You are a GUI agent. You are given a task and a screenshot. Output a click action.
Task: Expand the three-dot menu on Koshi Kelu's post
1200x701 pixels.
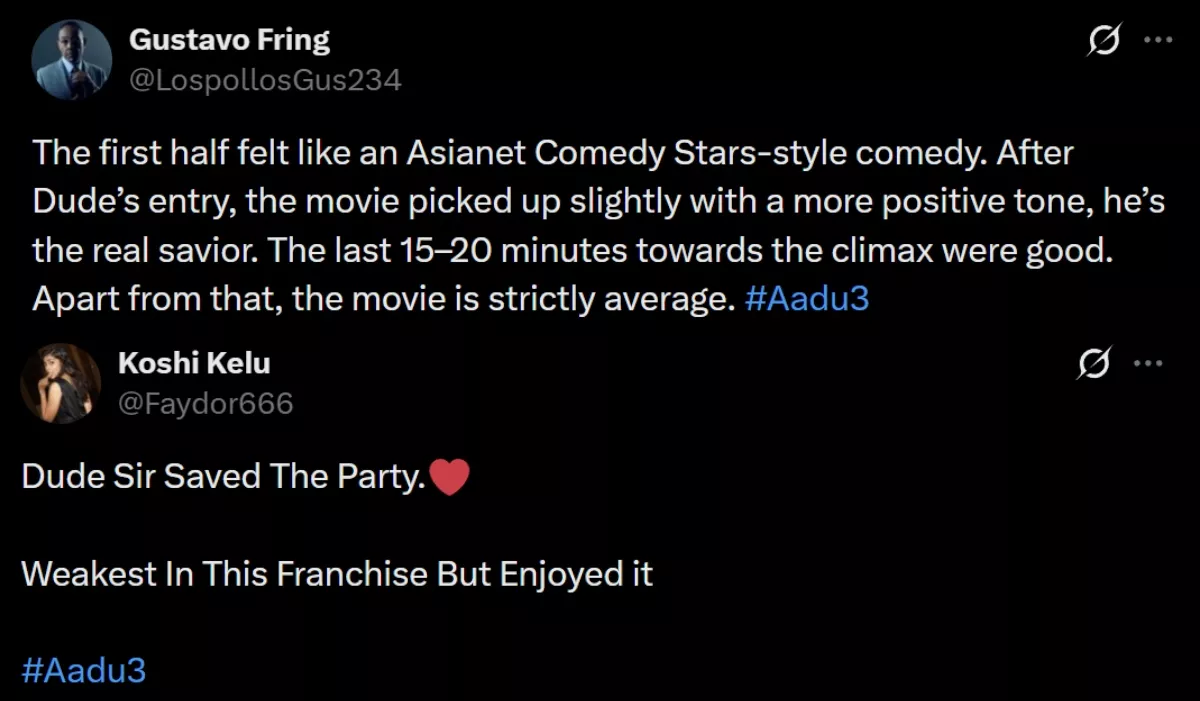[1148, 363]
